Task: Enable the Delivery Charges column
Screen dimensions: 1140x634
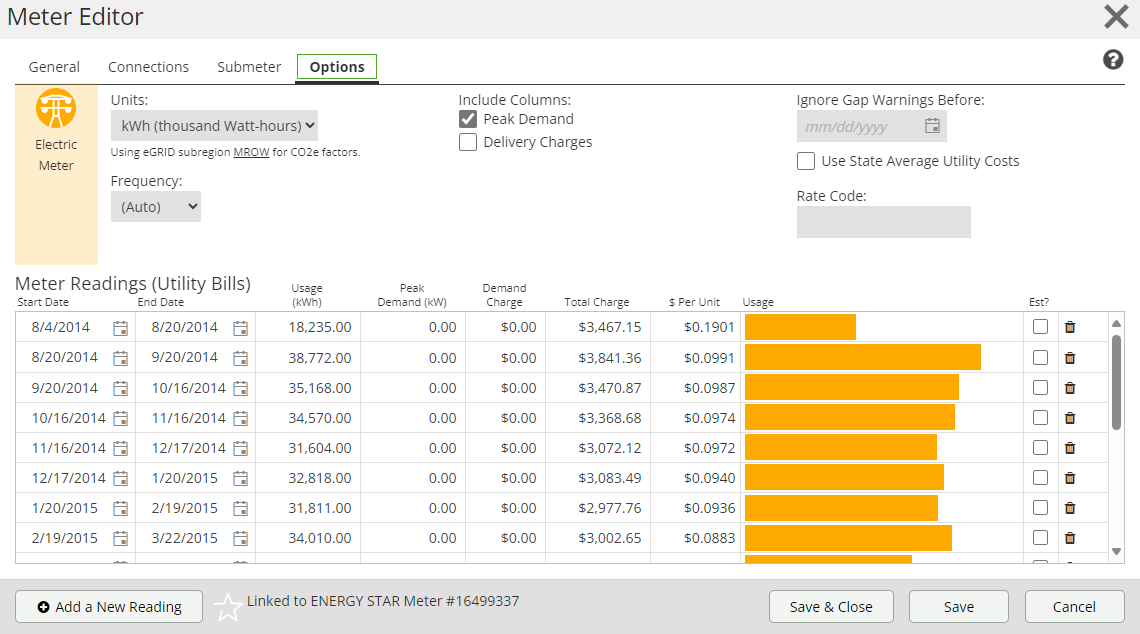Action: pyautogui.click(x=468, y=142)
